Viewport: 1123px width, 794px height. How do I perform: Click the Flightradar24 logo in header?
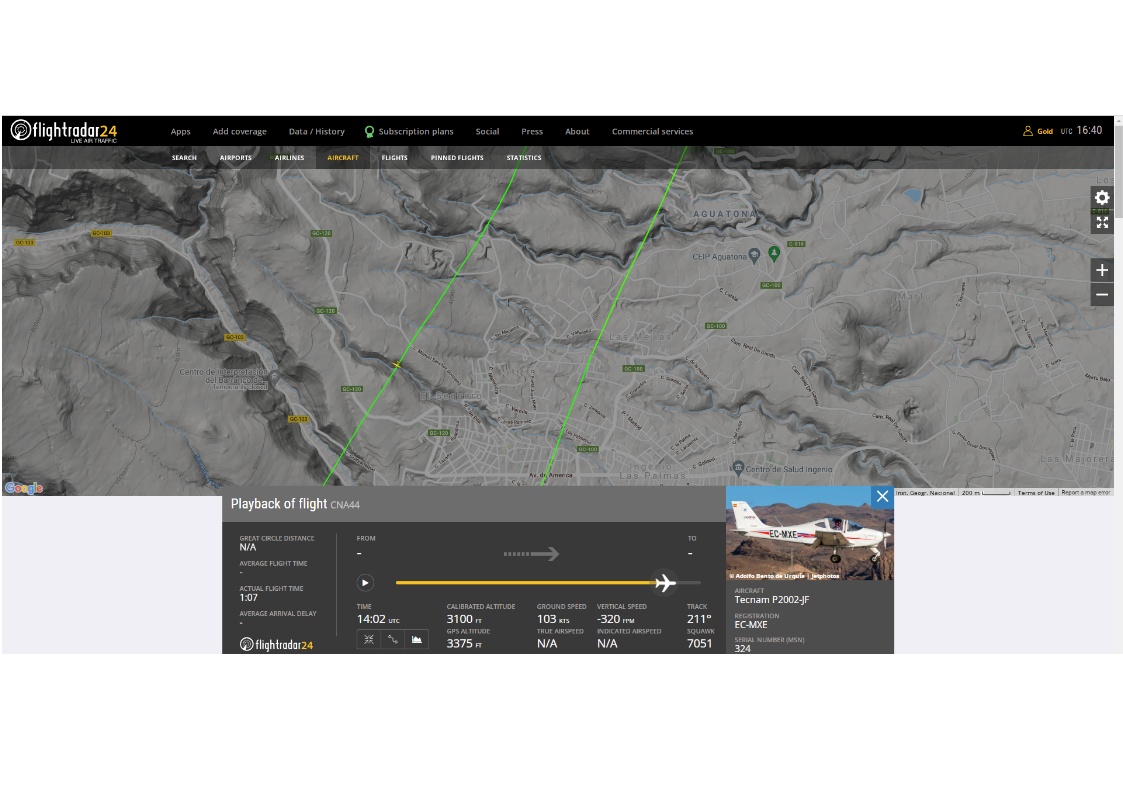64,131
